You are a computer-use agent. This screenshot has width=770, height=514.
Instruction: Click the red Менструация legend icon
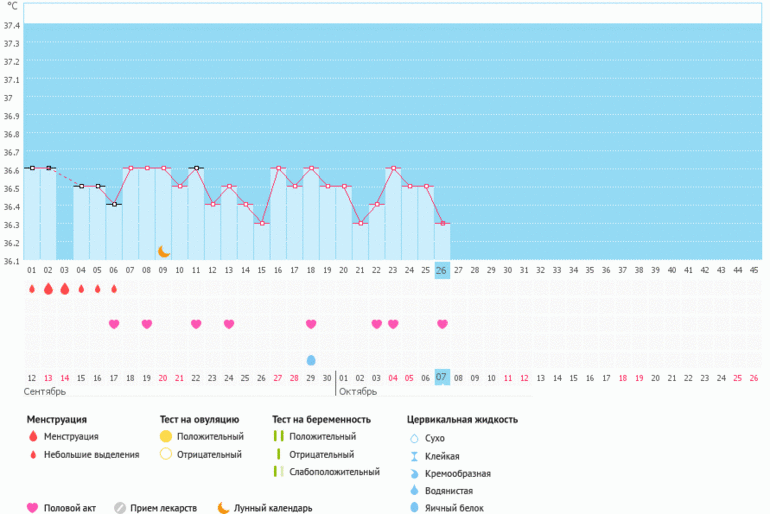tap(33, 438)
